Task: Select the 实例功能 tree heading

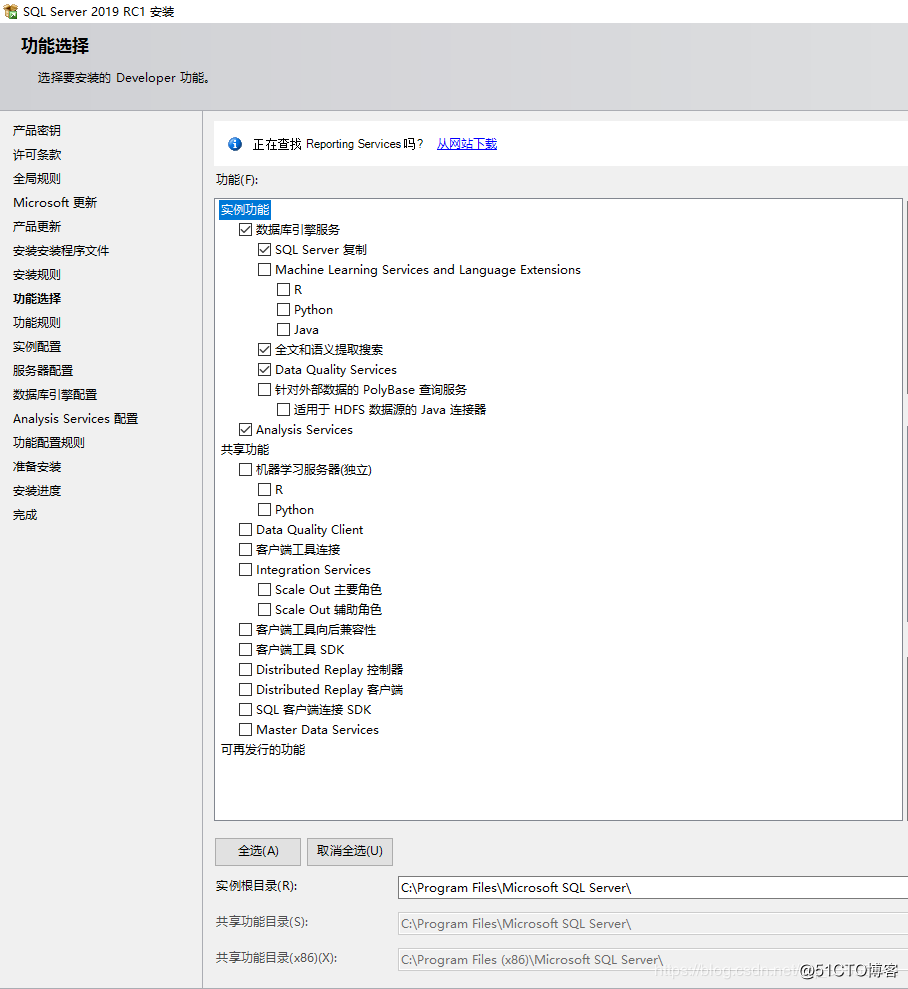Action: click(x=245, y=209)
